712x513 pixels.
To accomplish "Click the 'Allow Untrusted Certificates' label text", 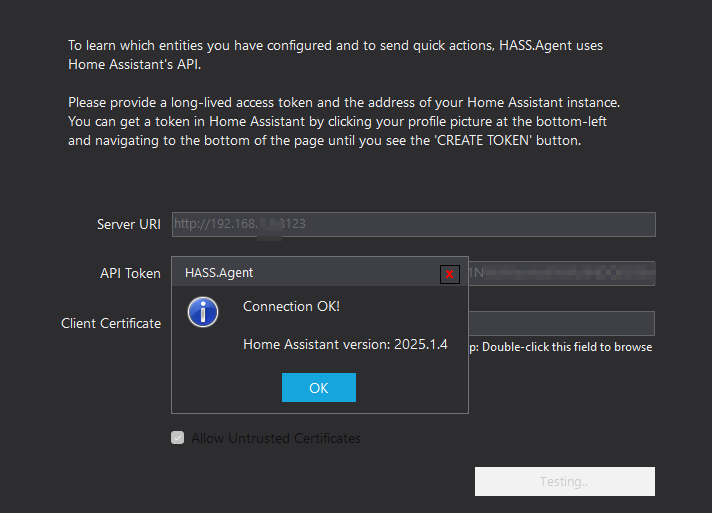I will pyautogui.click(x=276, y=438).
